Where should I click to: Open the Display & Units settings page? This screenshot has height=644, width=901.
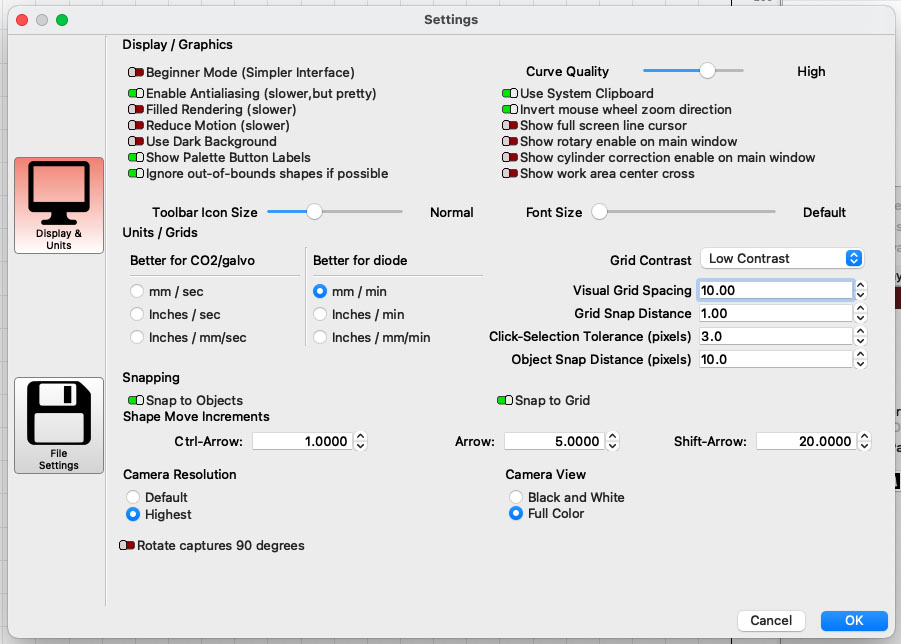pyautogui.click(x=59, y=205)
